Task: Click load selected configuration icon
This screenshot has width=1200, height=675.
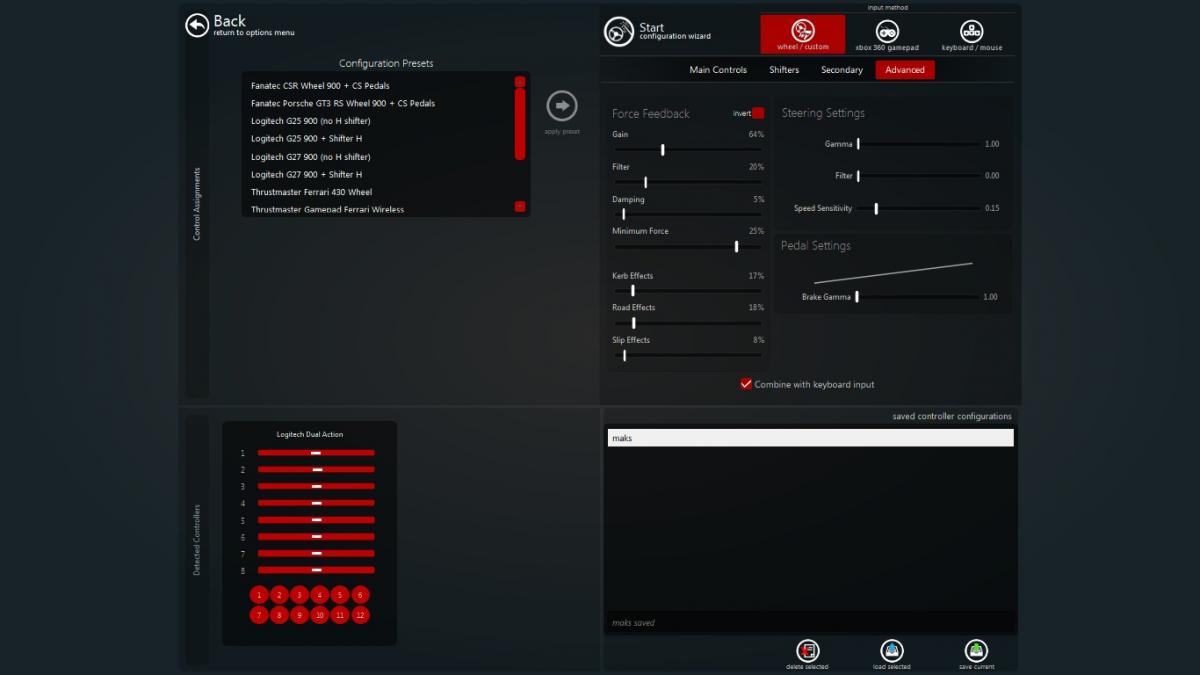Action: [892, 651]
